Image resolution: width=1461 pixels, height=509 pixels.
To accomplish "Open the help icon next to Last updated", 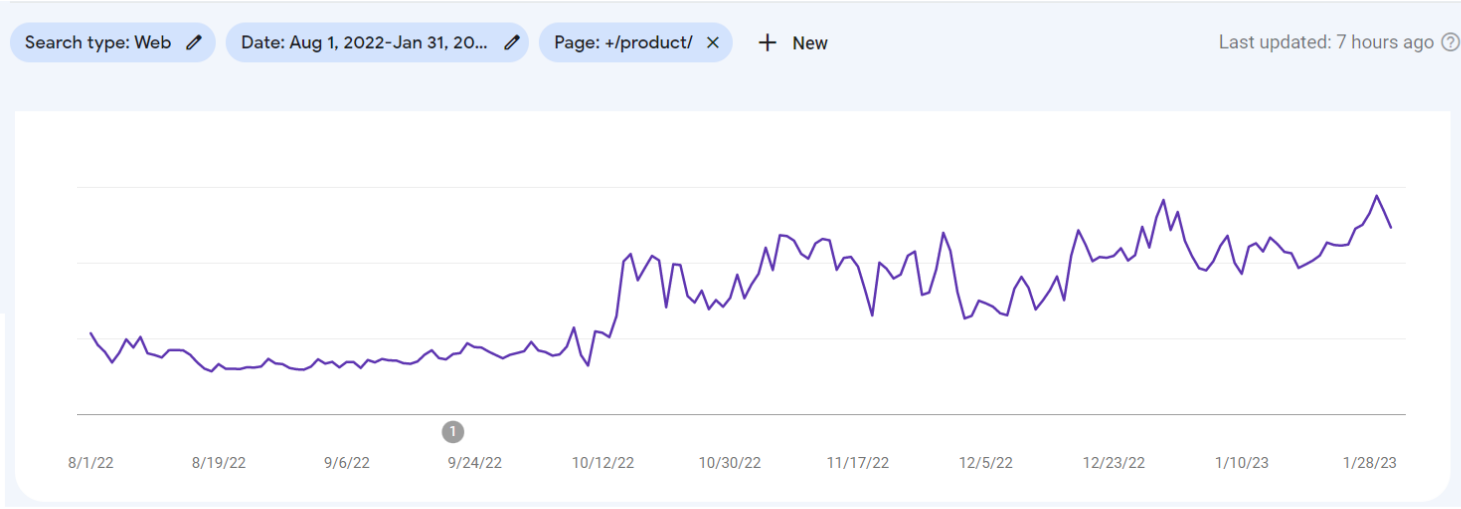I will pyautogui.click(x=1450, y=42).
